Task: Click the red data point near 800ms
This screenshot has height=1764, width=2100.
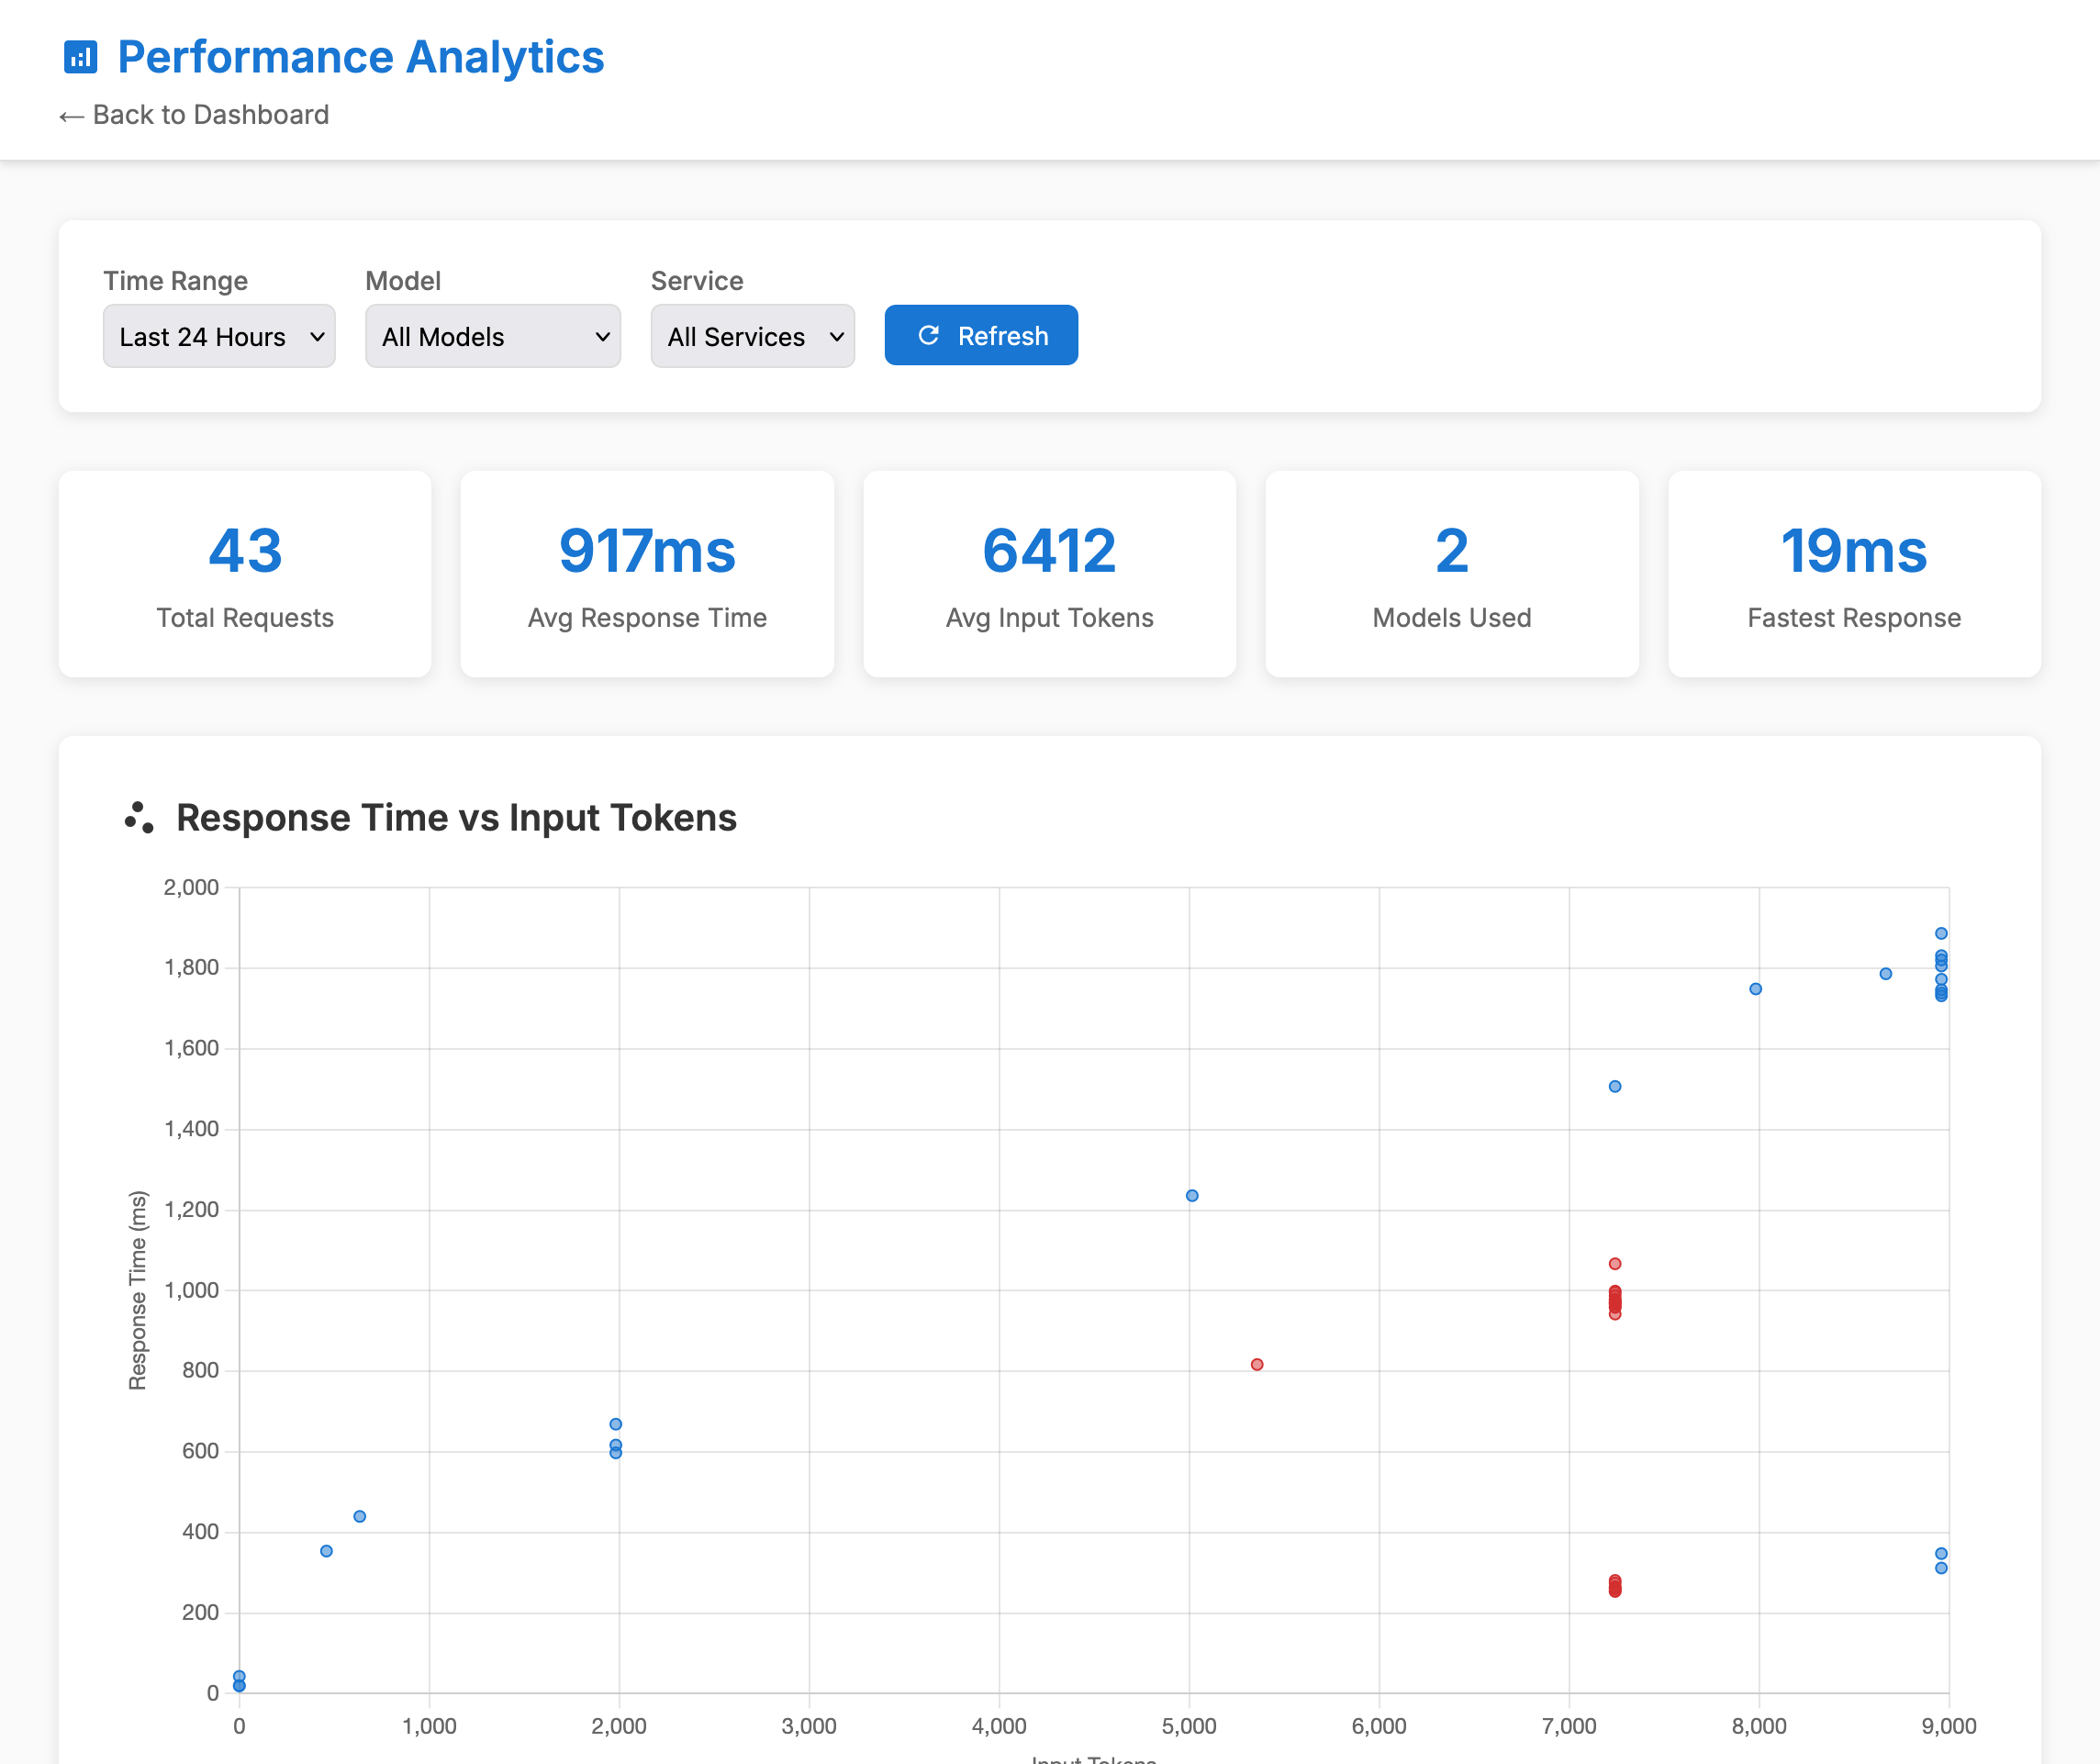Action: point(1257,1364)
